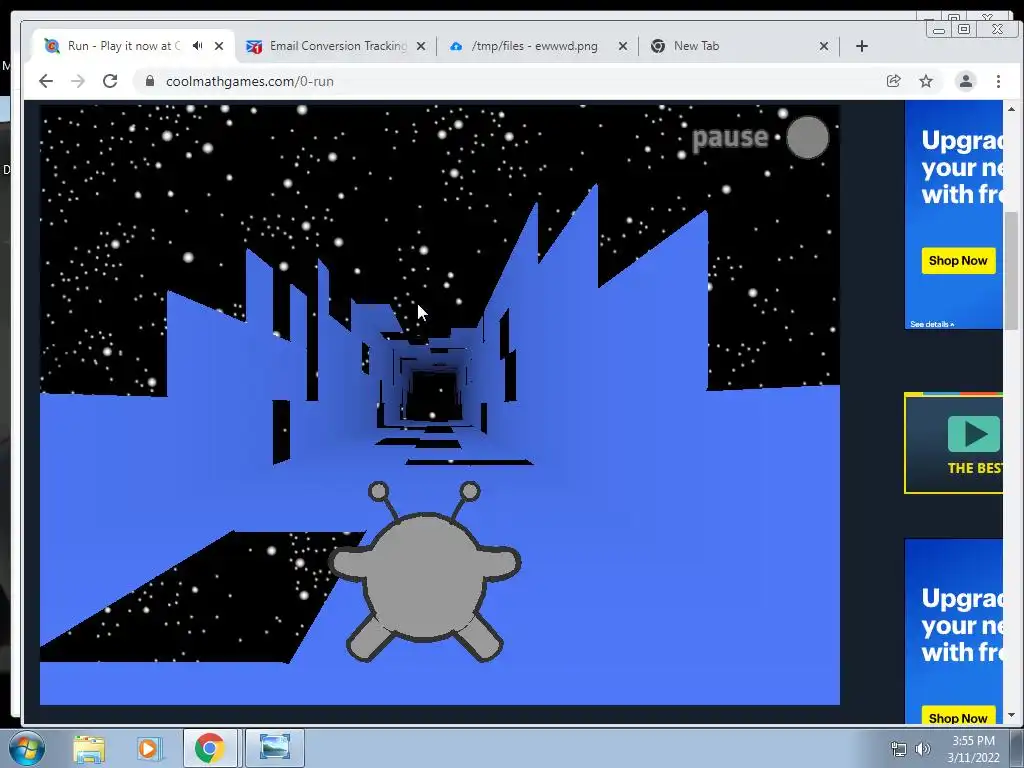Play the video in THE BEST ad box

coord(974,434)
